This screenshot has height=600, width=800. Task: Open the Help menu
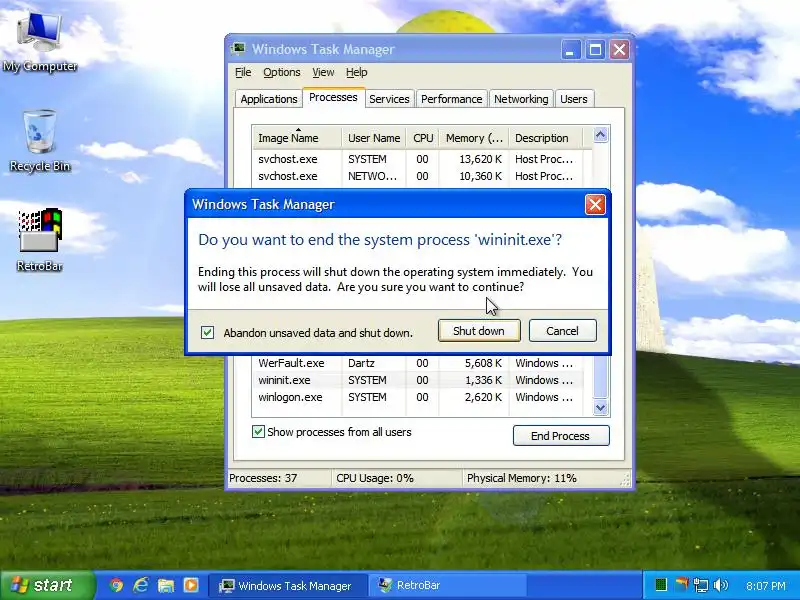coord(356,72)
